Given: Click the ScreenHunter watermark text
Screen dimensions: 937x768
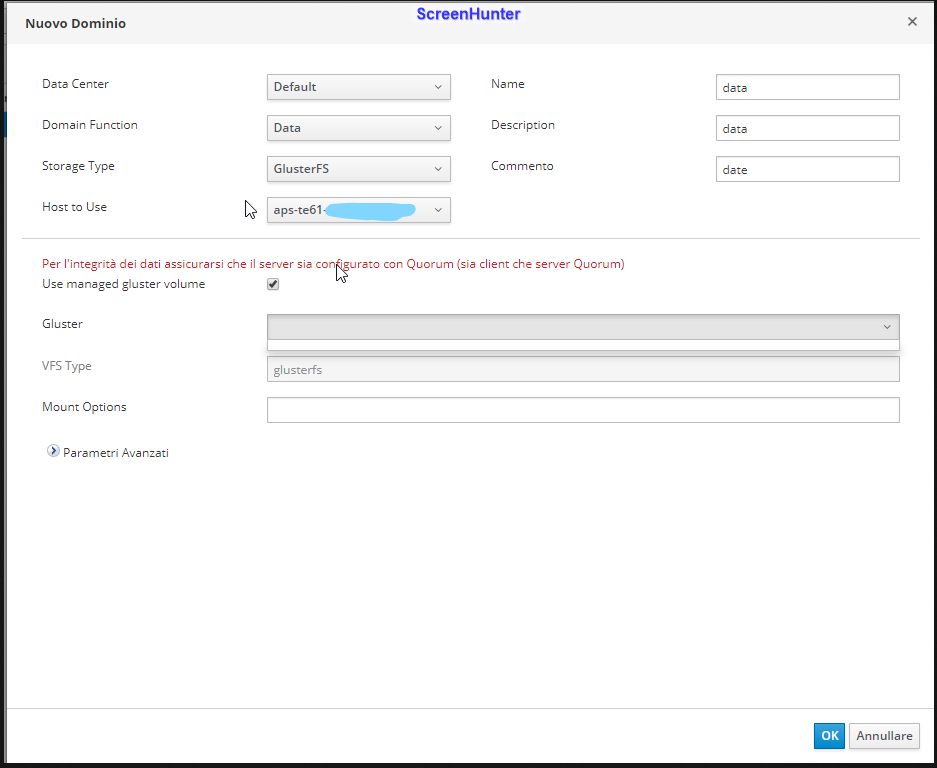Looking at the screenshot, I should (x=468, y=14).
